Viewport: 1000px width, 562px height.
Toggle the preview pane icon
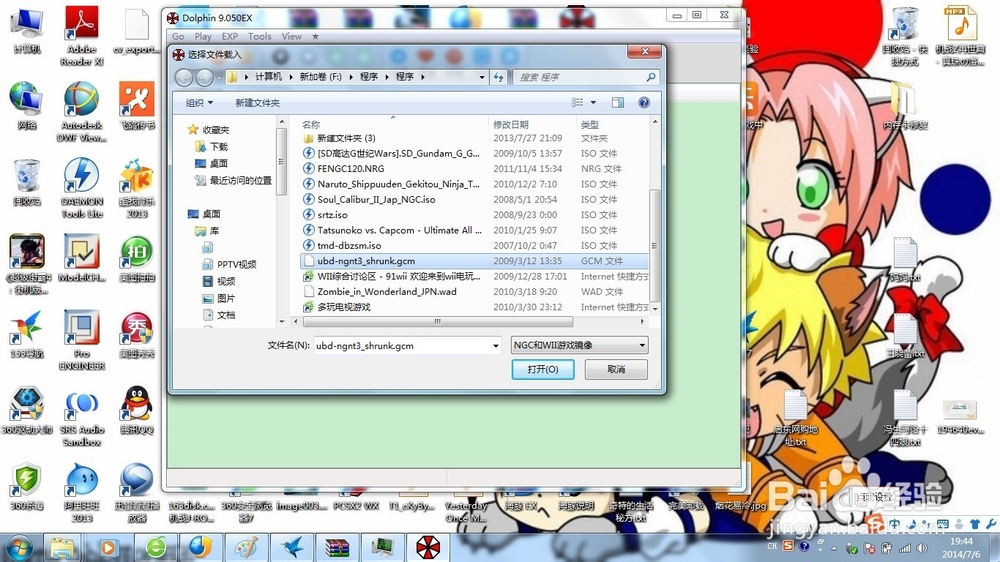coord(617,103)
